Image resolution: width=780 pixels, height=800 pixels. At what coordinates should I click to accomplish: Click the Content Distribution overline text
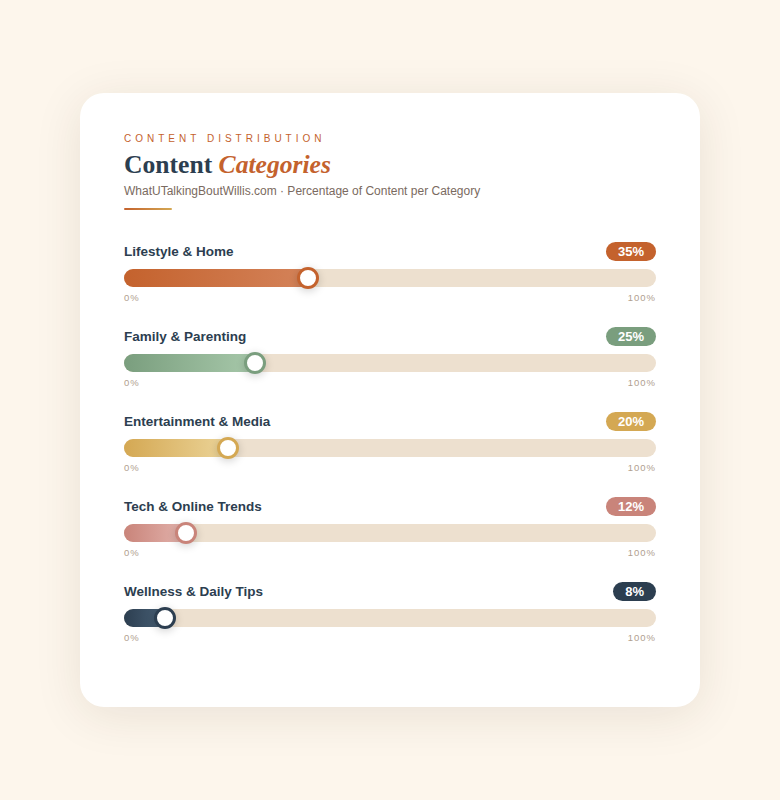coord(224,138)
